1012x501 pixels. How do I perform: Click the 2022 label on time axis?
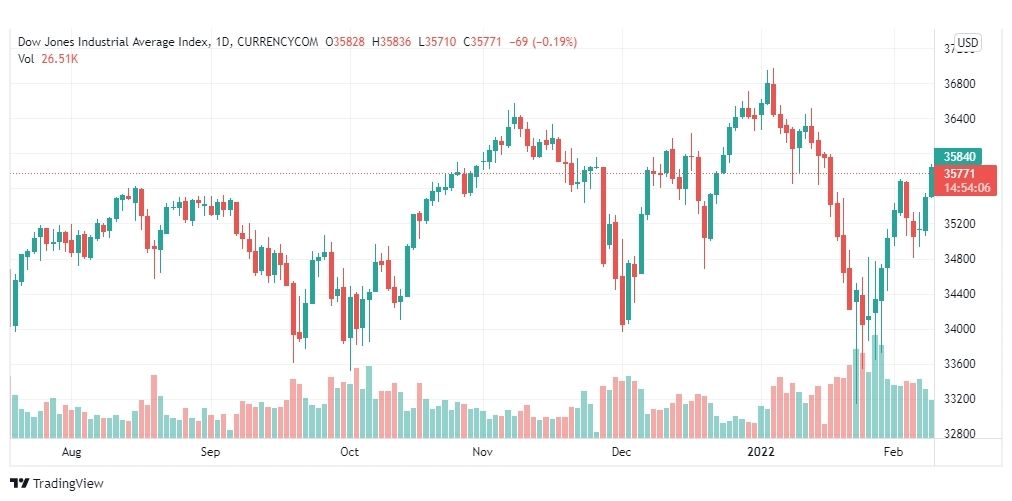pos(761,452)
